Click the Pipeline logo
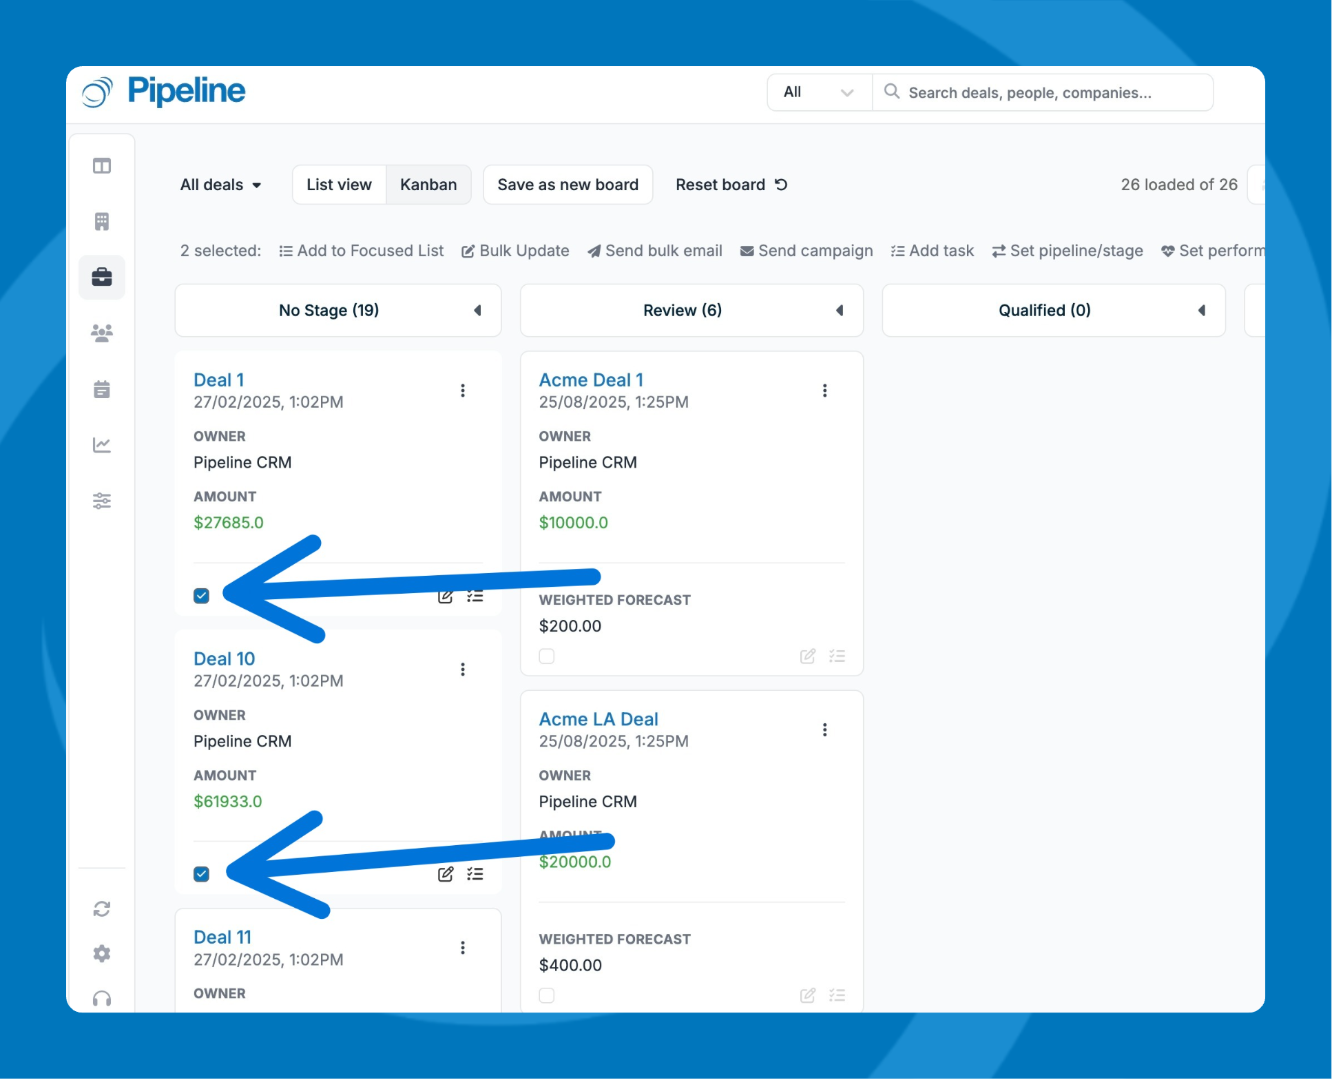Viewport: 1332px width, 1080px height. pyautogui.click(x=164, y=92)
